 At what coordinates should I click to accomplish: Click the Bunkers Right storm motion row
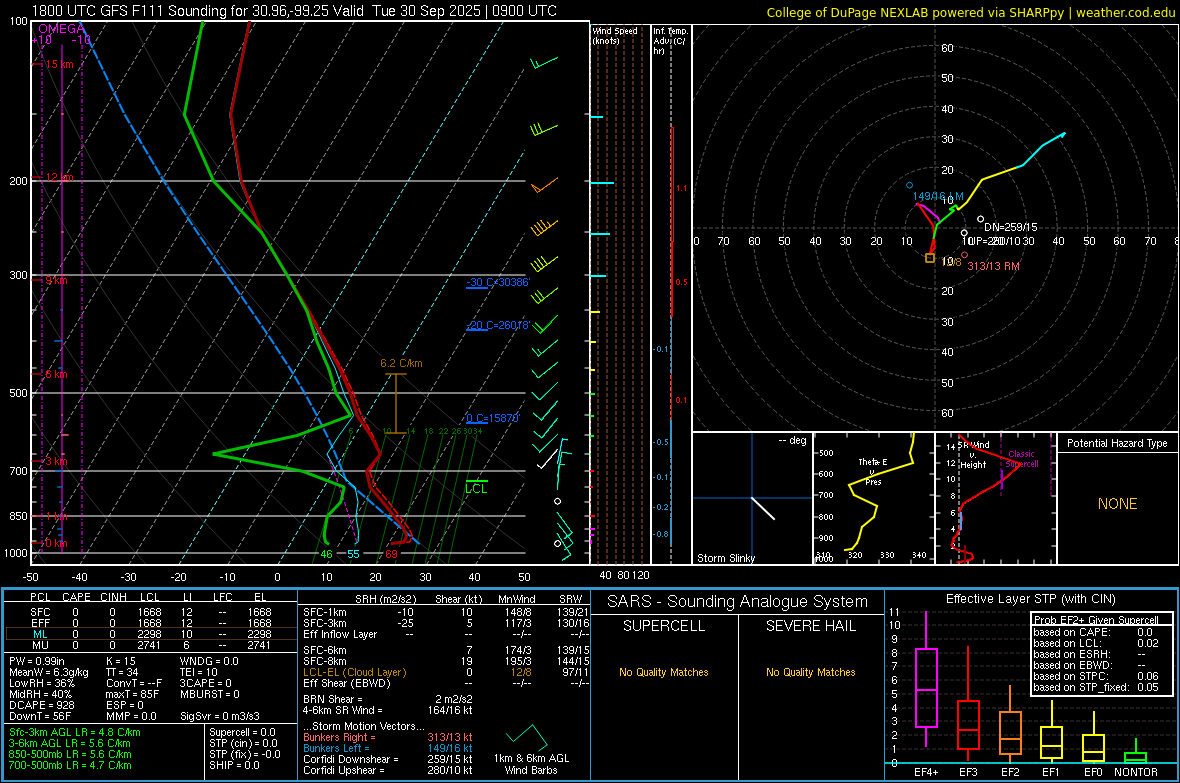pos(388,737)
